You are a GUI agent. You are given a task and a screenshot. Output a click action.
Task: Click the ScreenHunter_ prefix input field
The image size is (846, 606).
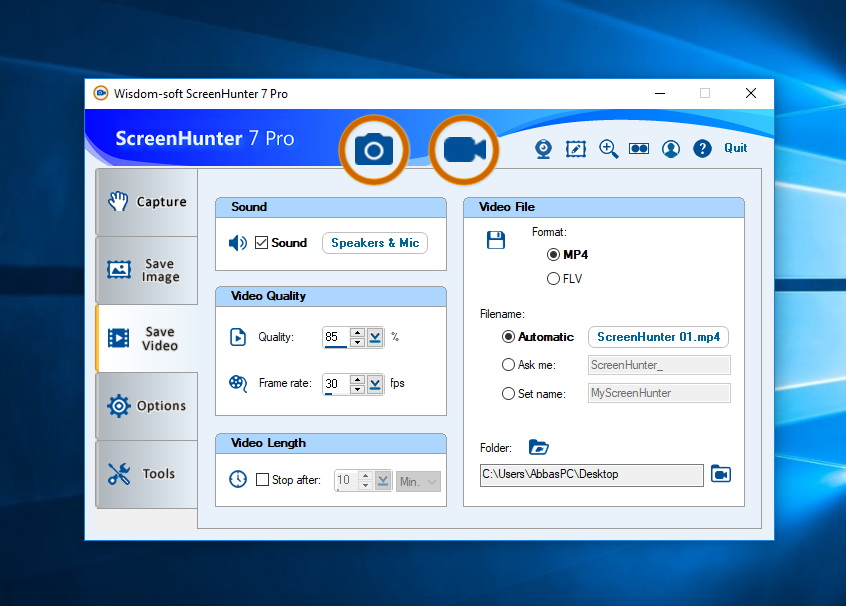[659, 365]
